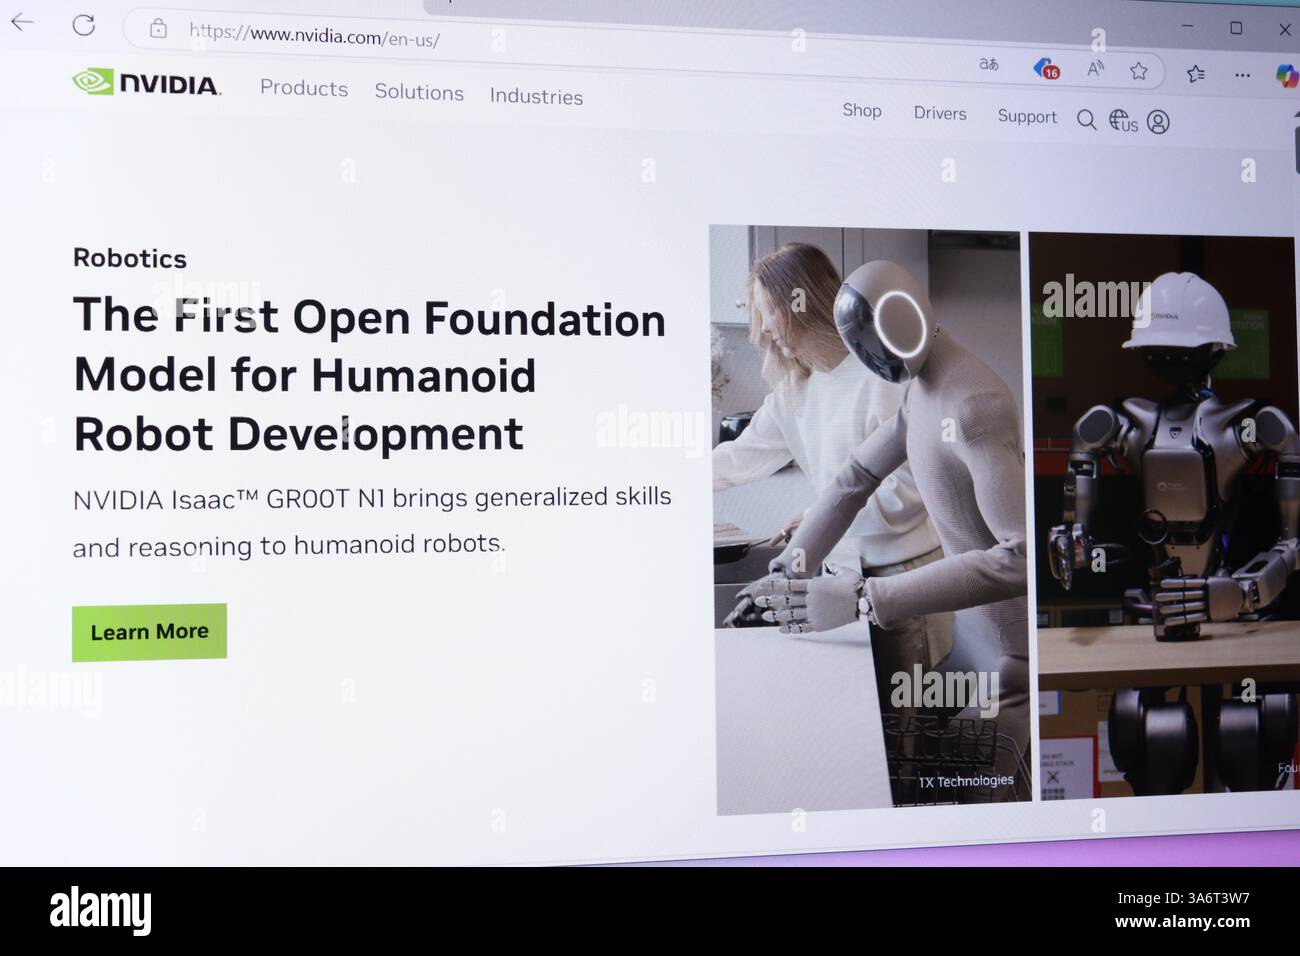Open the shopping badge icon showing 16
1300x956 pixels.
tap(1046, 68)
